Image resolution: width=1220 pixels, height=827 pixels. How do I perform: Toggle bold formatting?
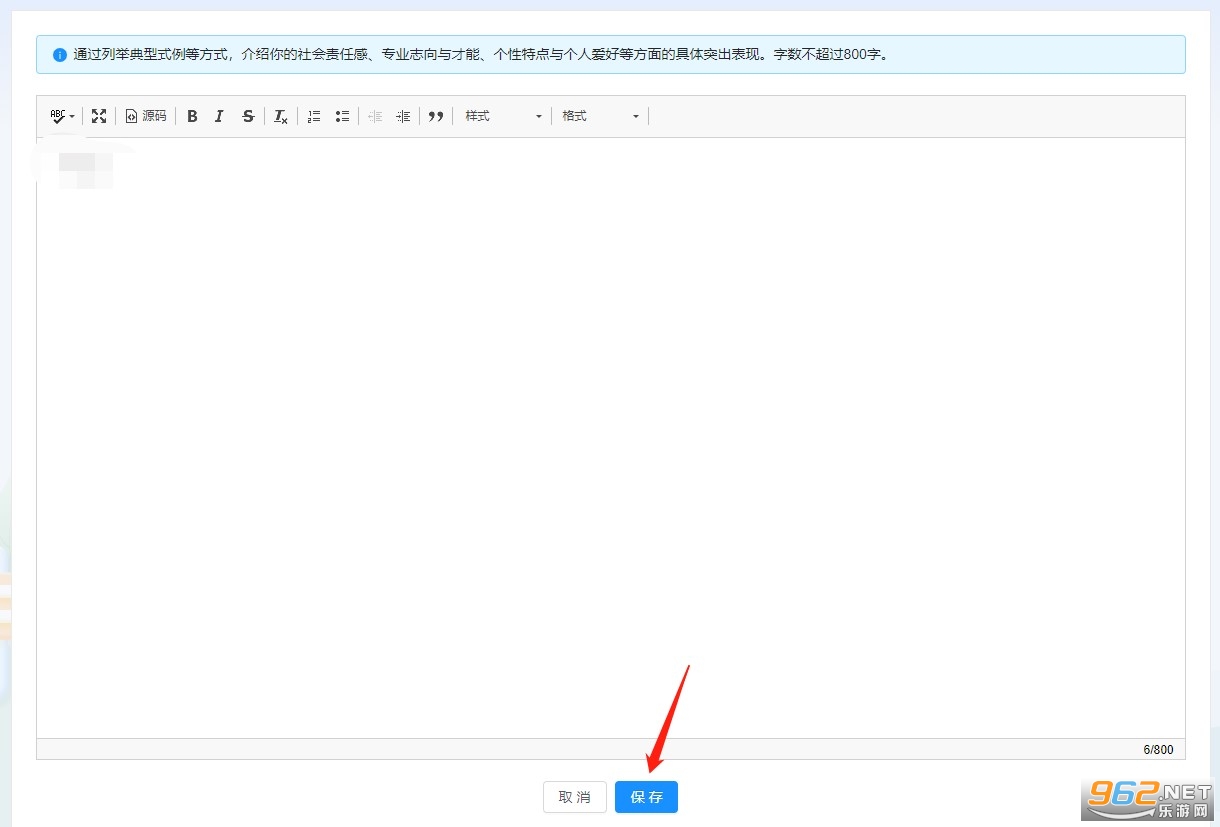pos(193,116)
